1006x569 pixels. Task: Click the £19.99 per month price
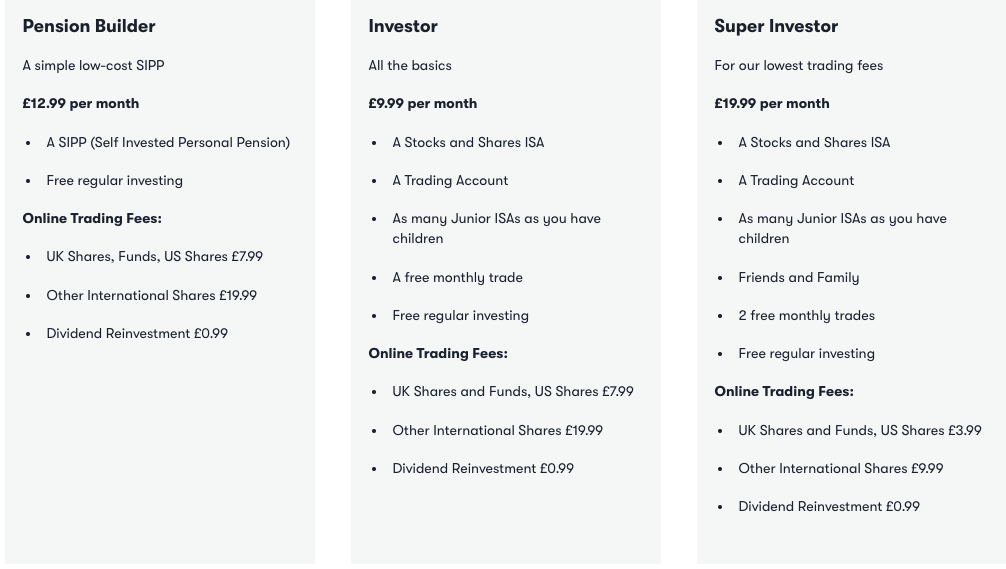[x=772, y=103]
